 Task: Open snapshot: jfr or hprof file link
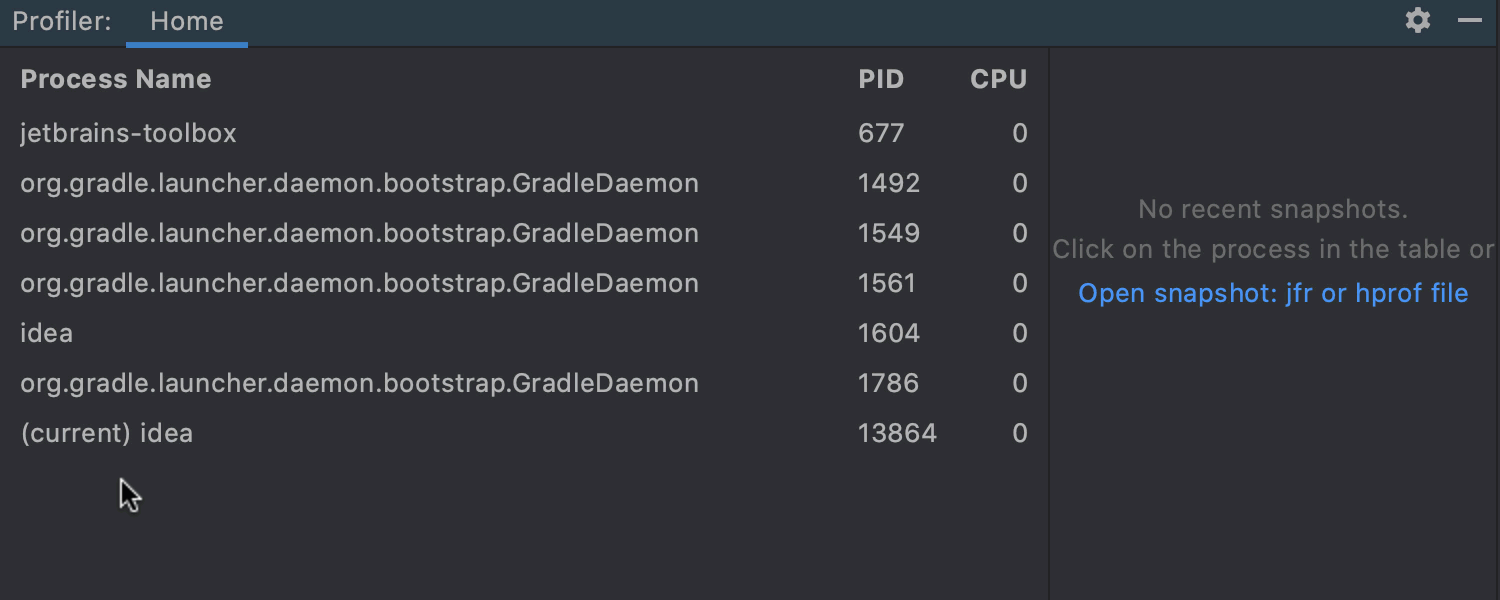(x=1273, y=294)
